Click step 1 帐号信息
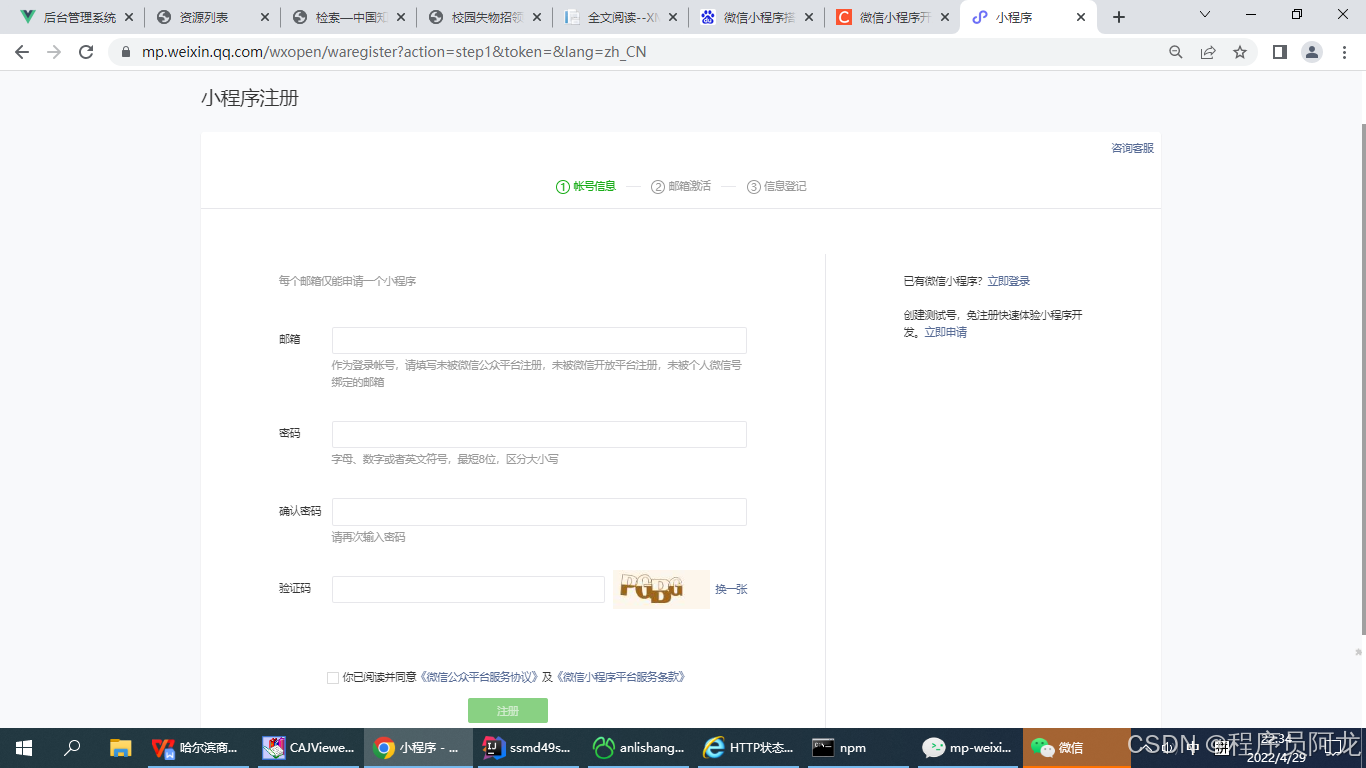Viewport: 1366px width, 768px height. point(586,186)
